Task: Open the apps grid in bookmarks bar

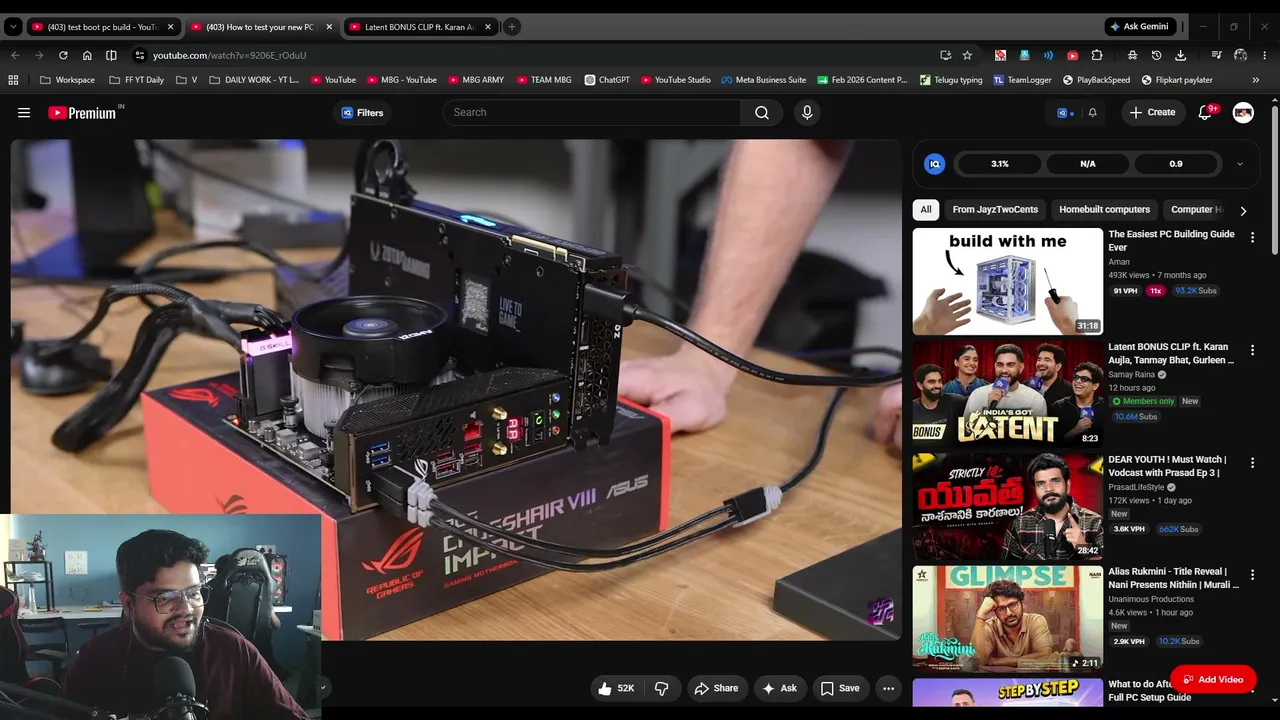Action: (x=13, y=80)
